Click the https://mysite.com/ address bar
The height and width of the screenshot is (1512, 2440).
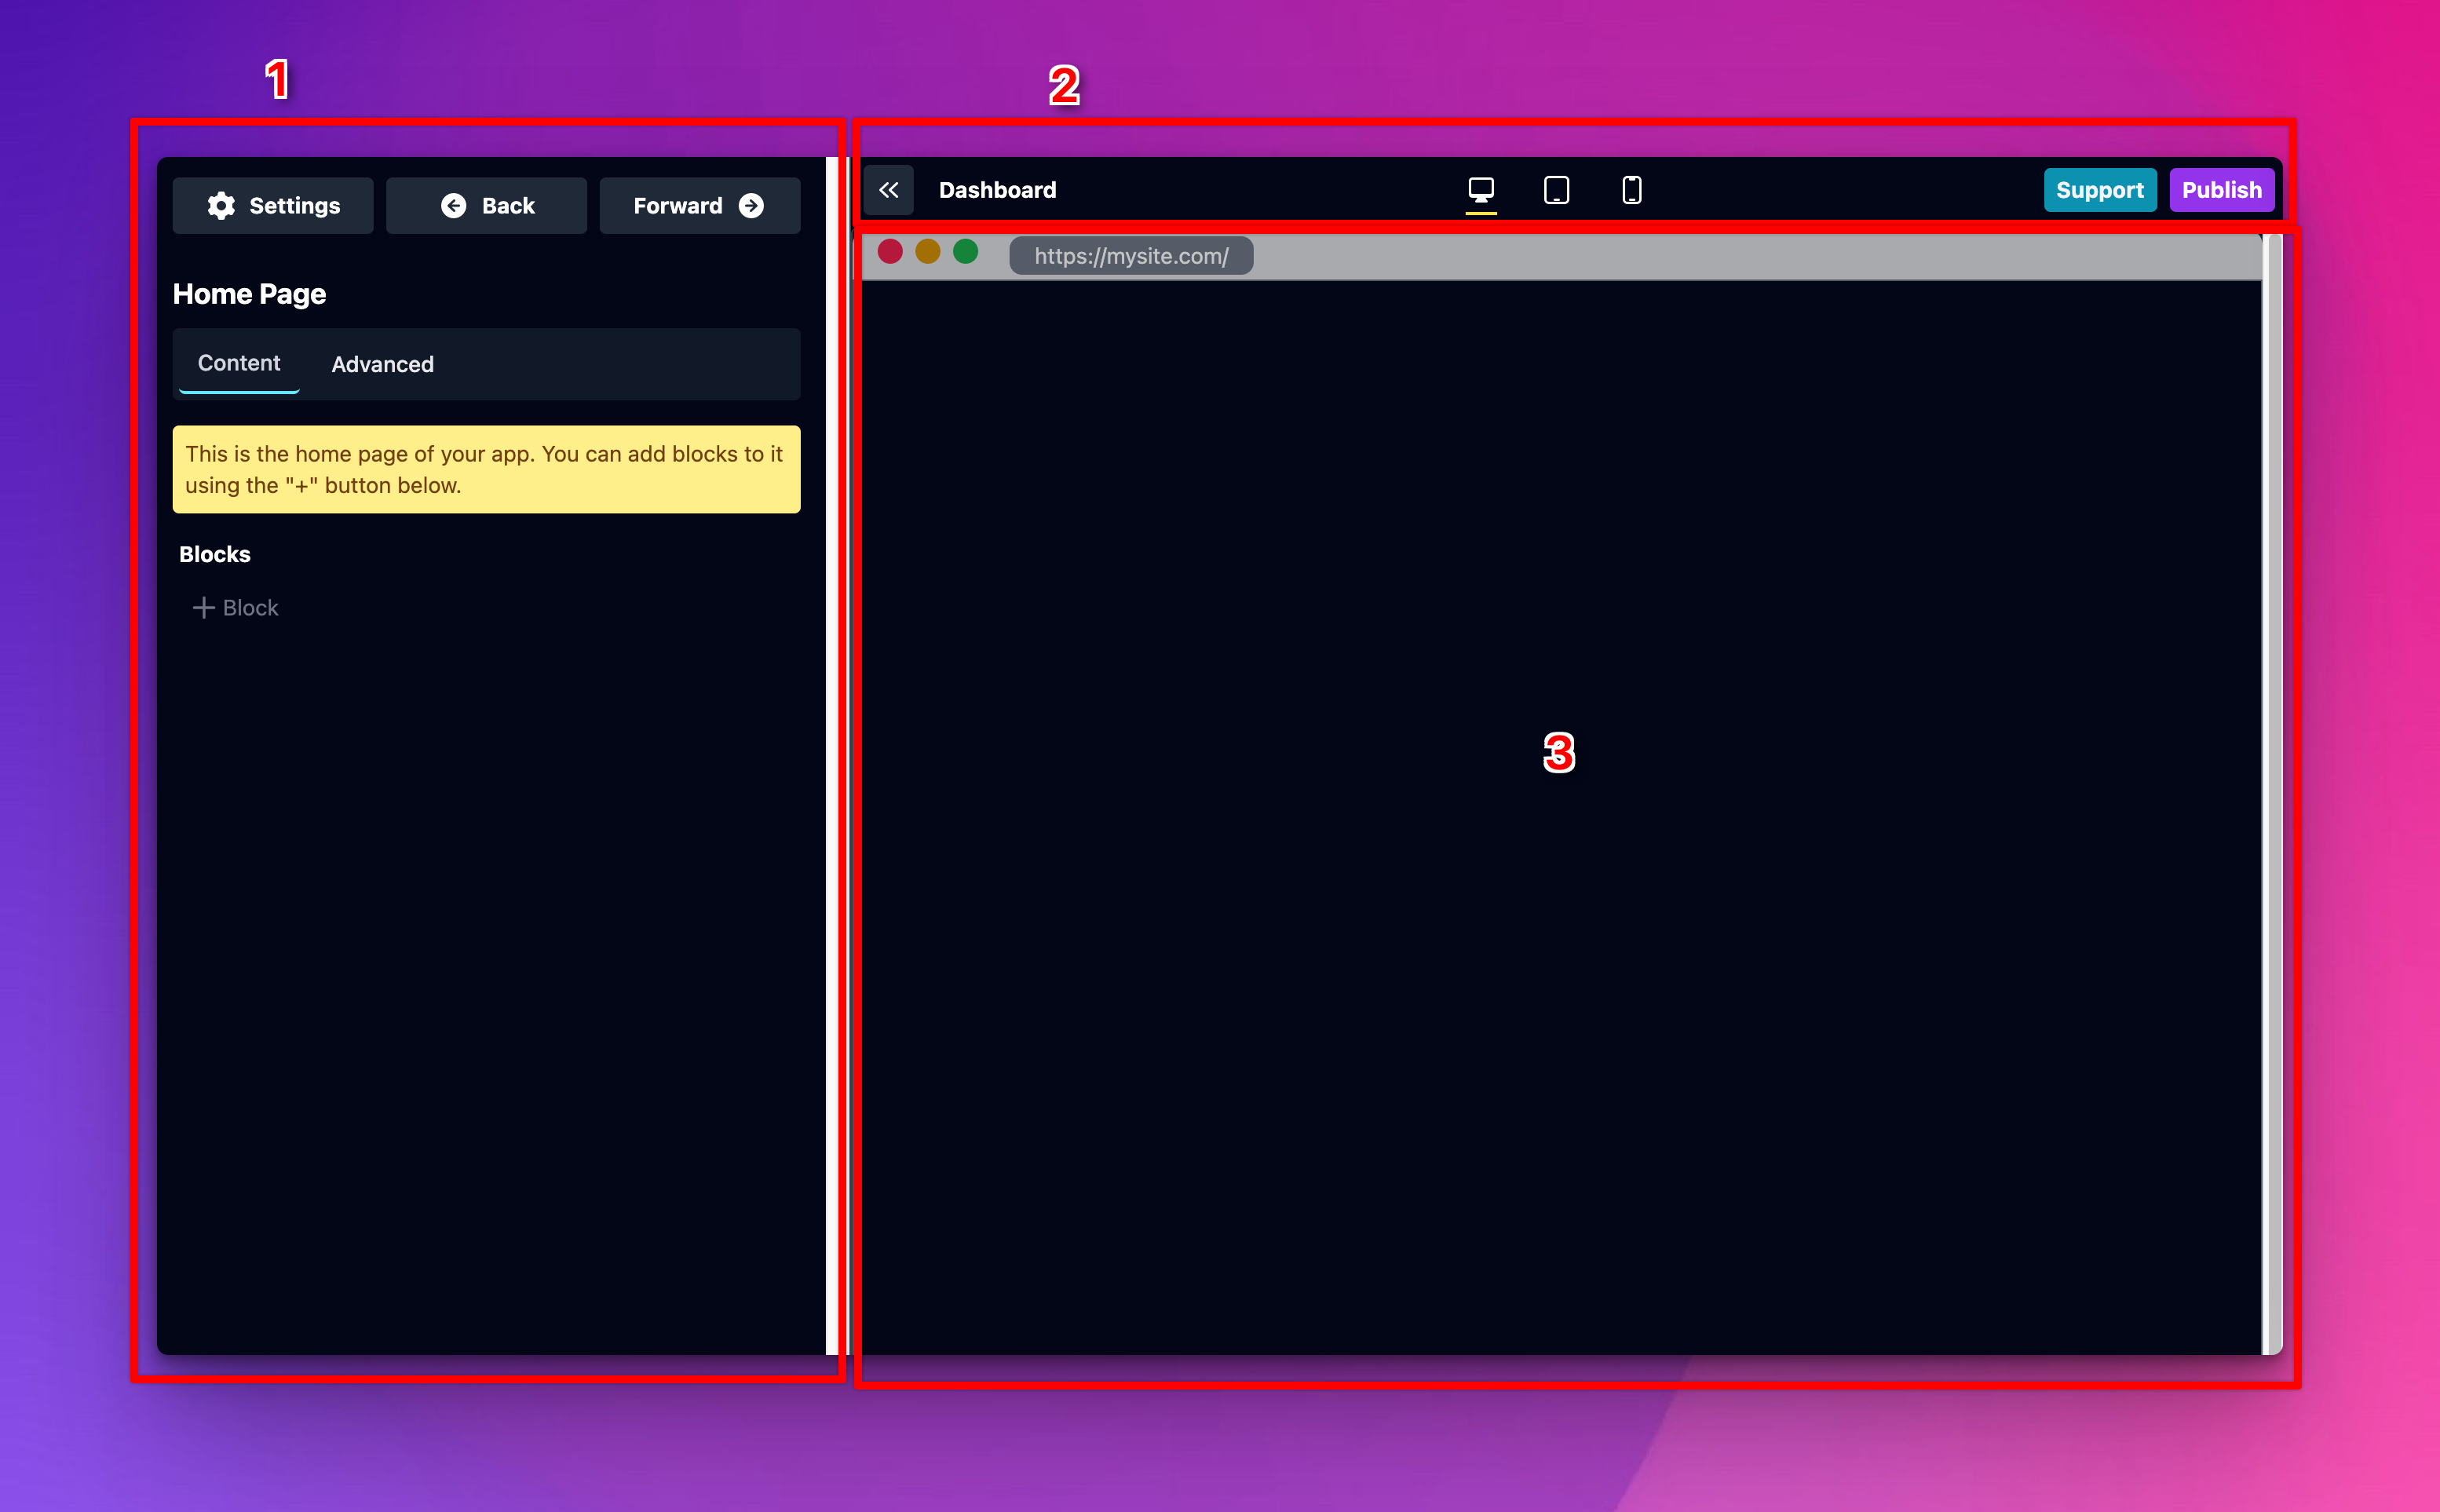click(1131, 256)
